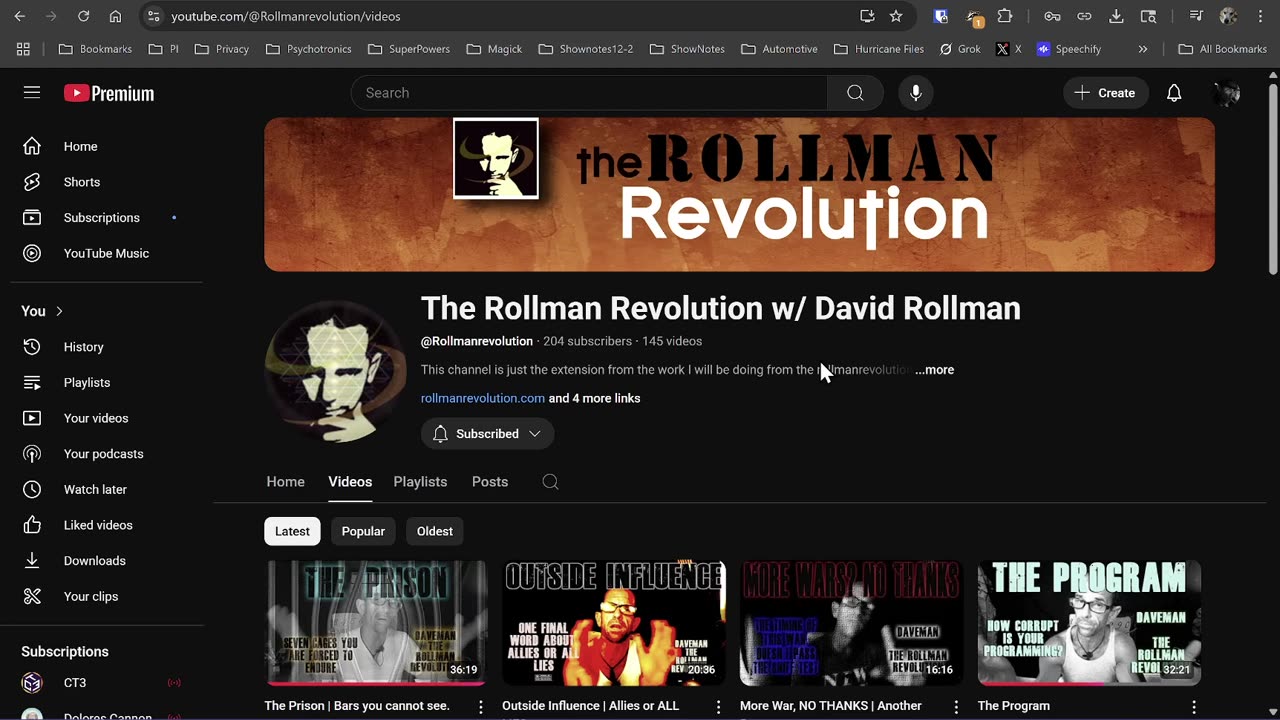Click into YouTube search field
Screen dimensions: 1280x720
tap(589, 93)
